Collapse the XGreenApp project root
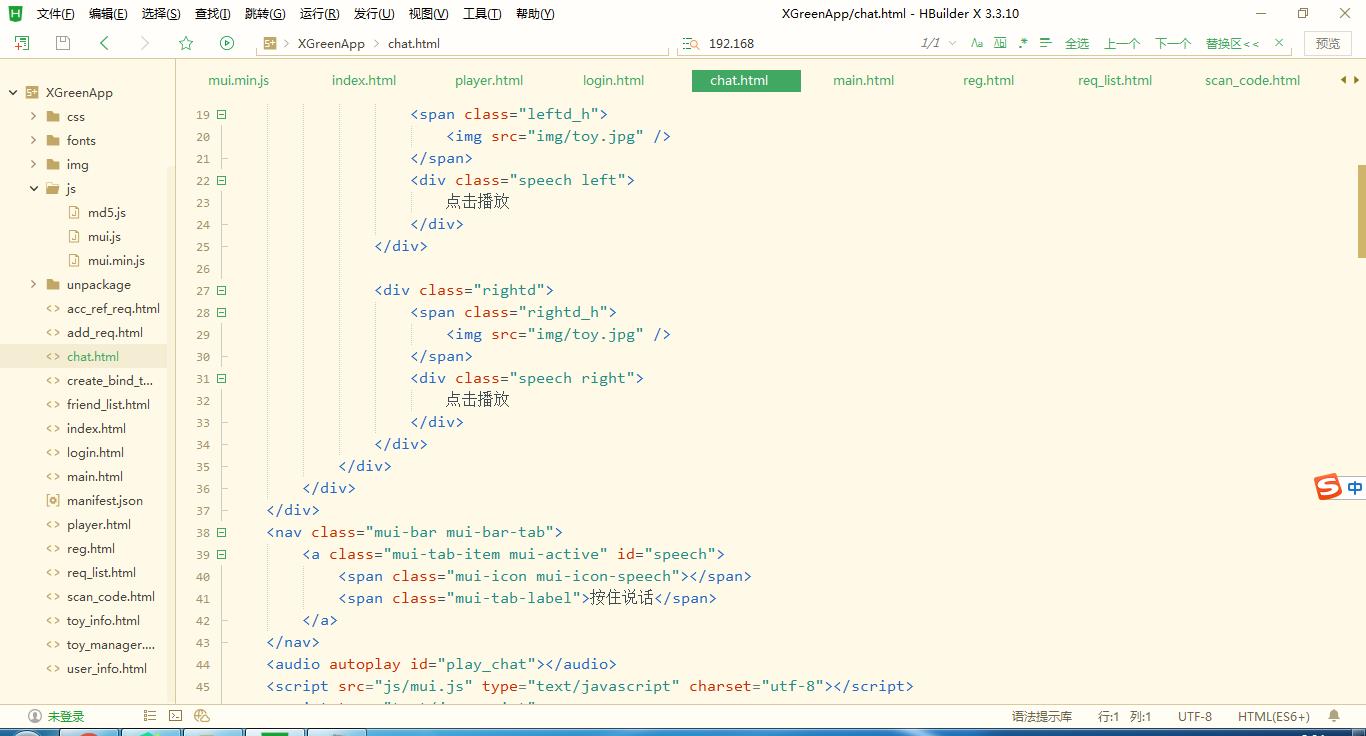This screenshot has height=736, width=1366. [13, 92]
